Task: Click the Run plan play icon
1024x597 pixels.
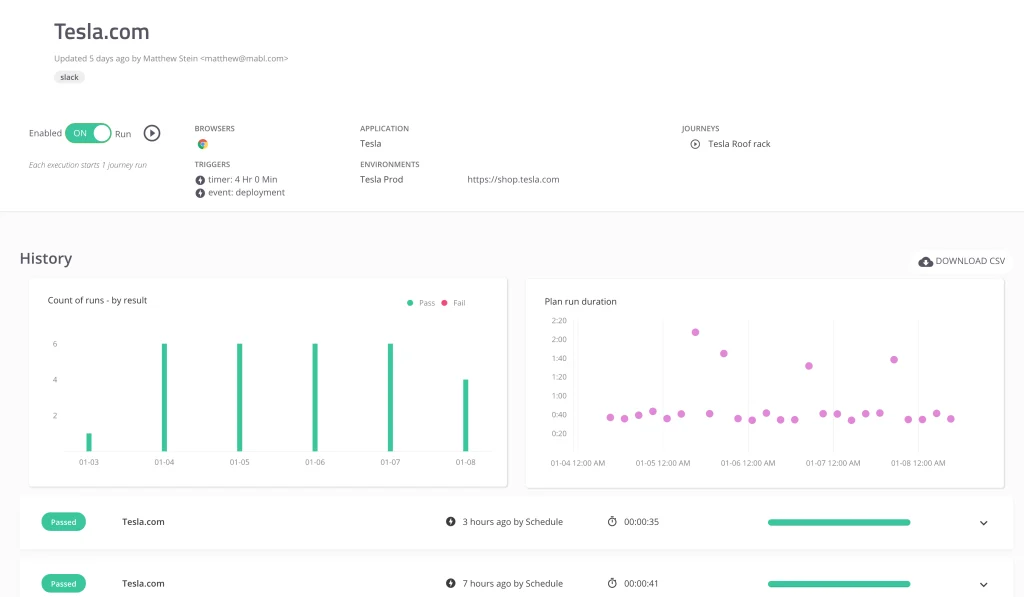Action: (152, 133)
